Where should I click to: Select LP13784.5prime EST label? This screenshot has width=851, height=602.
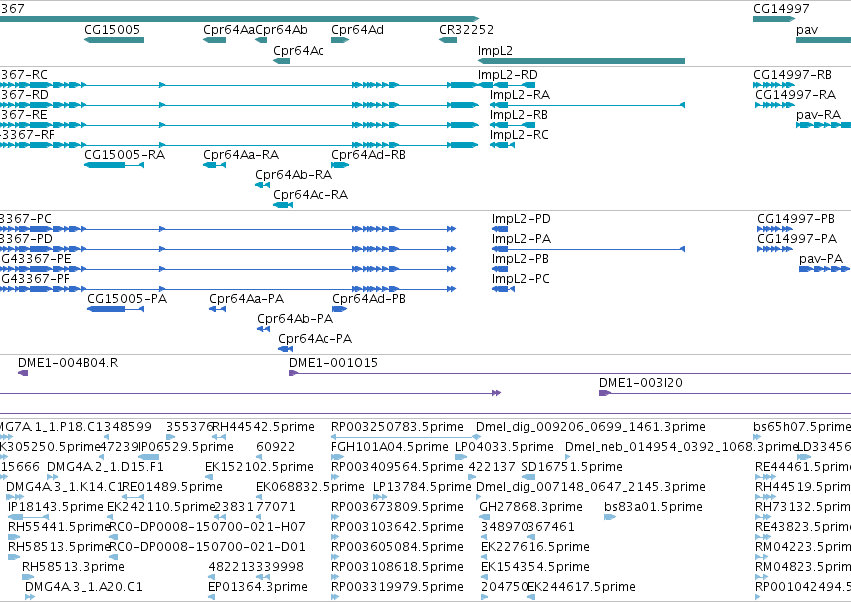(422, 487)
